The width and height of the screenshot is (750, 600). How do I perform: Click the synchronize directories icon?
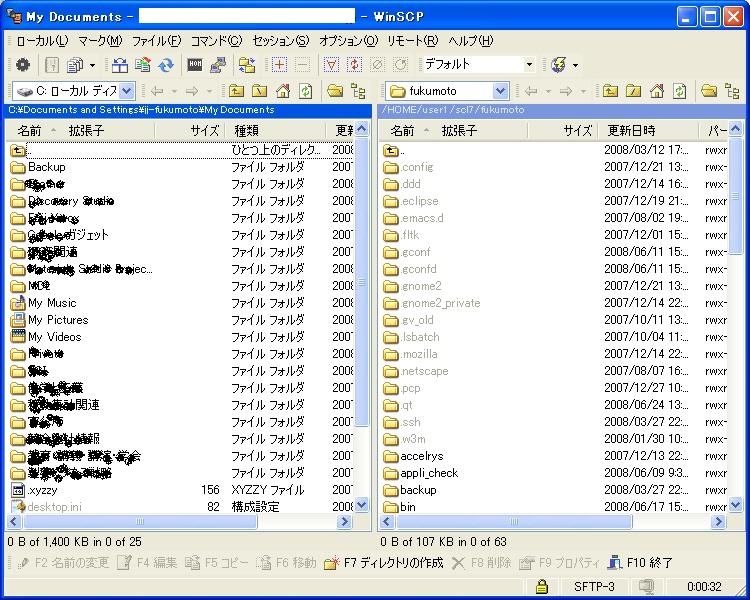tap(143, 65)
